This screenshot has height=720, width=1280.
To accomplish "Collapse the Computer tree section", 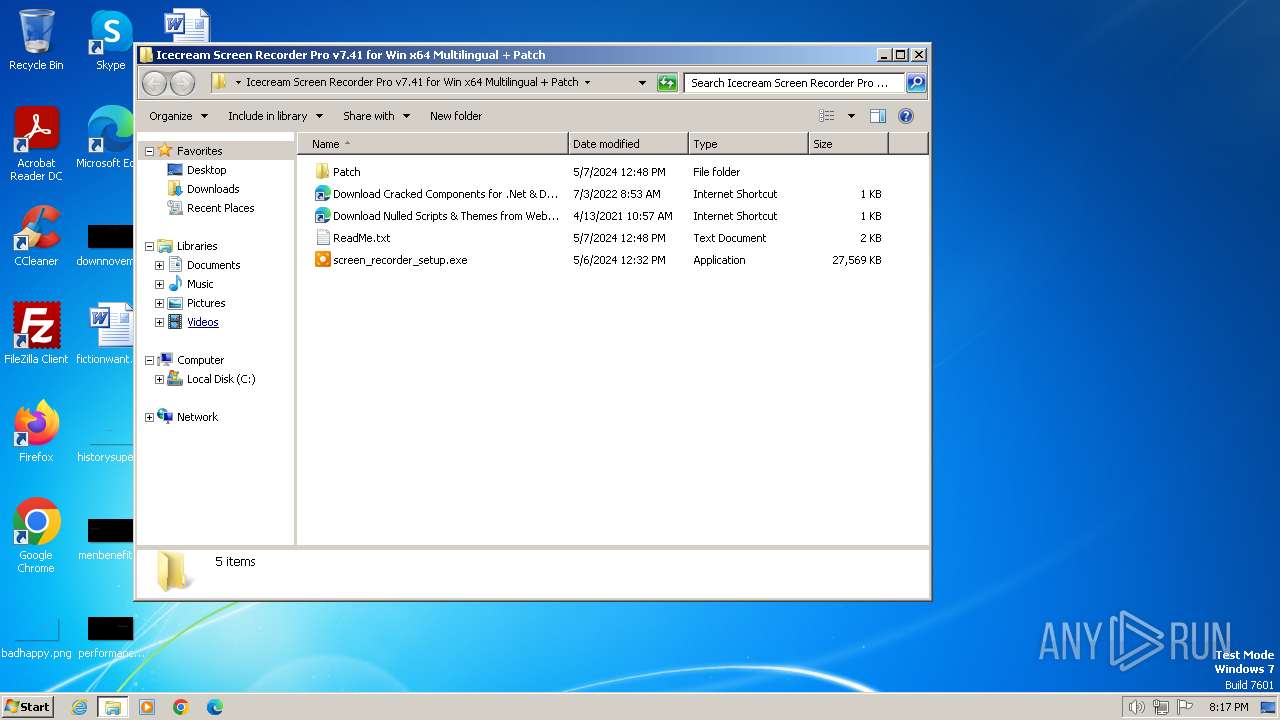I will [x=150, y=360].
